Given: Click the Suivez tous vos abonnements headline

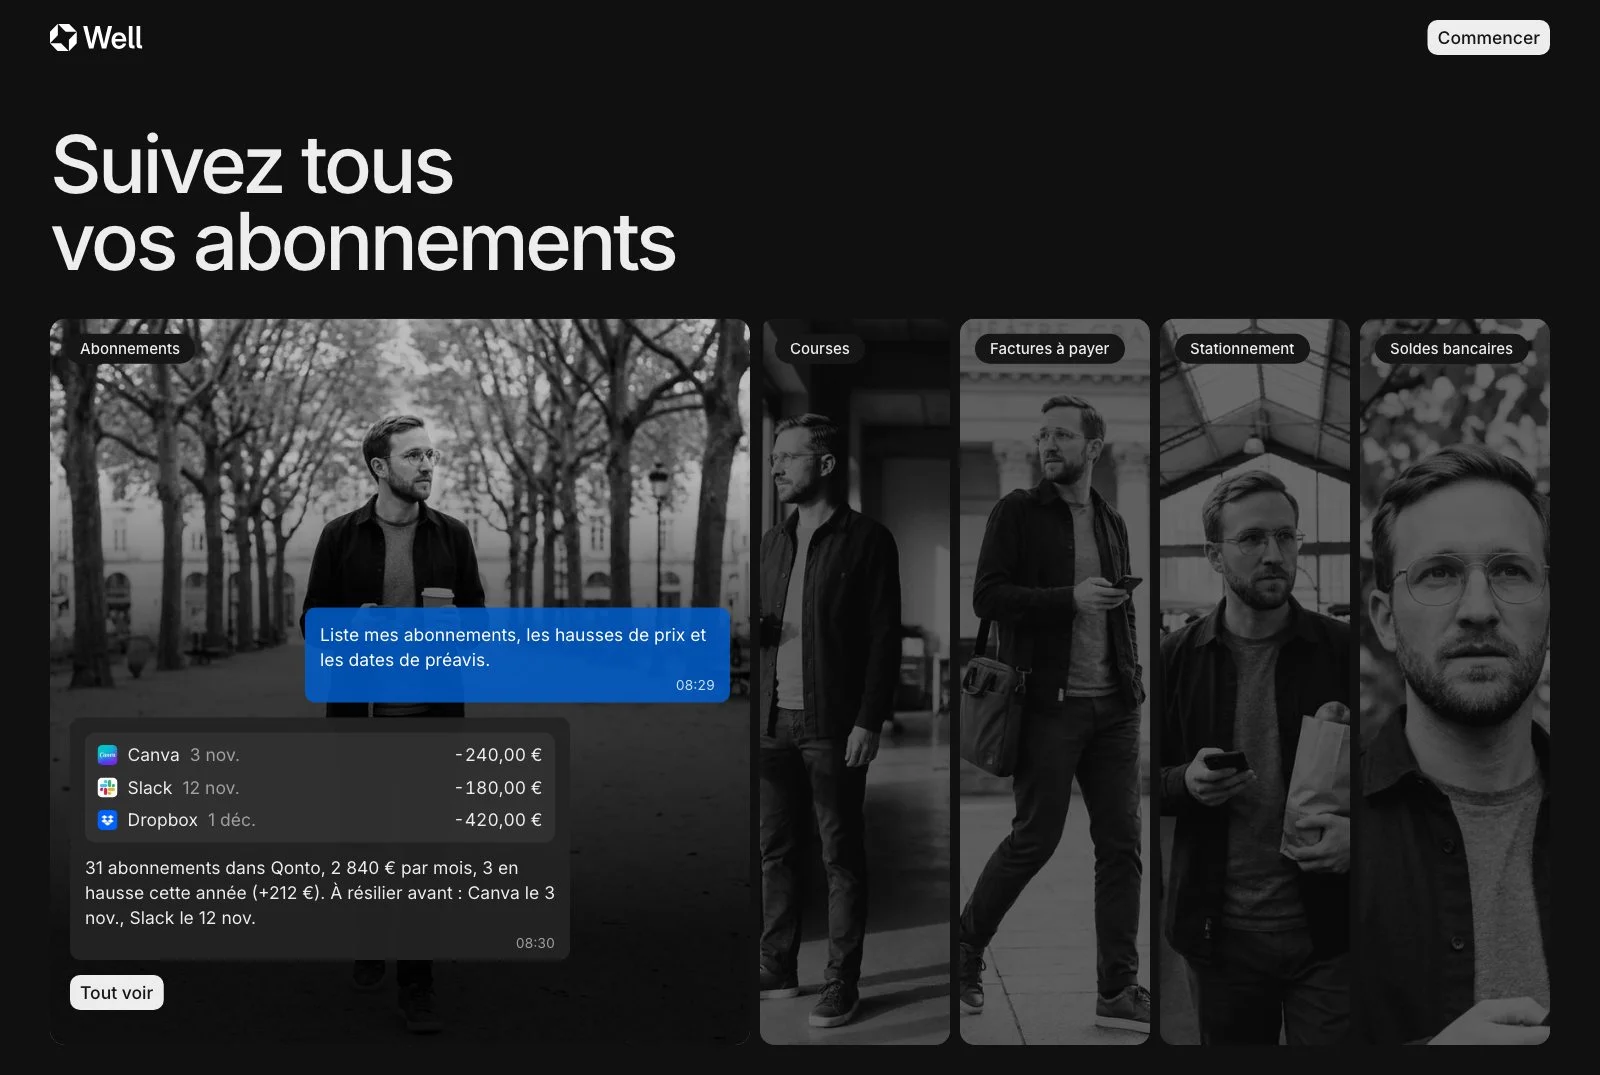Looking at the screenshot, I should [364, 204].
